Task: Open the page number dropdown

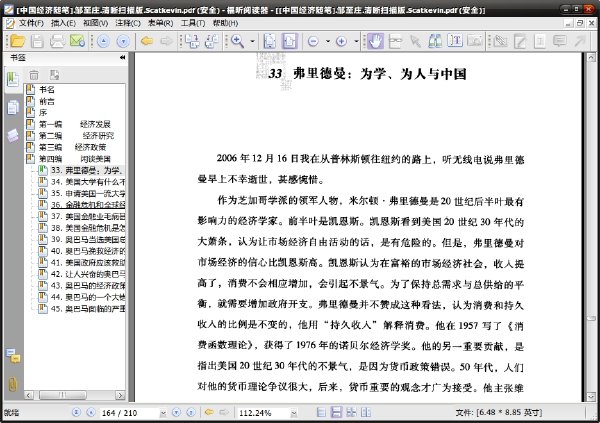Action: (x=163, y=413)
